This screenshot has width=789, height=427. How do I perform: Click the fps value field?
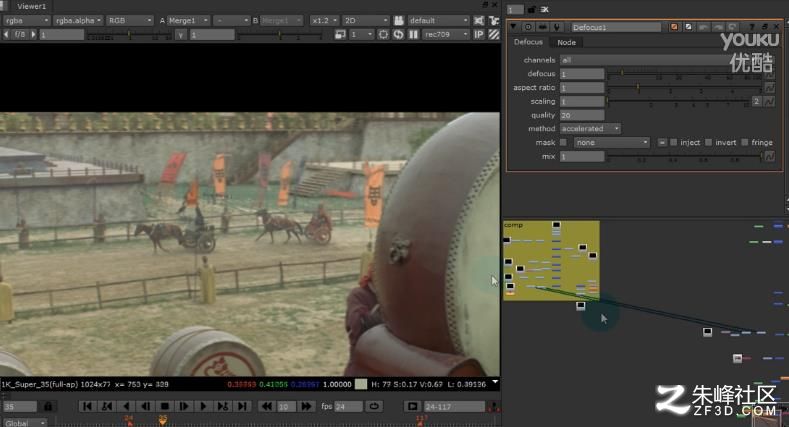[348, 406]
